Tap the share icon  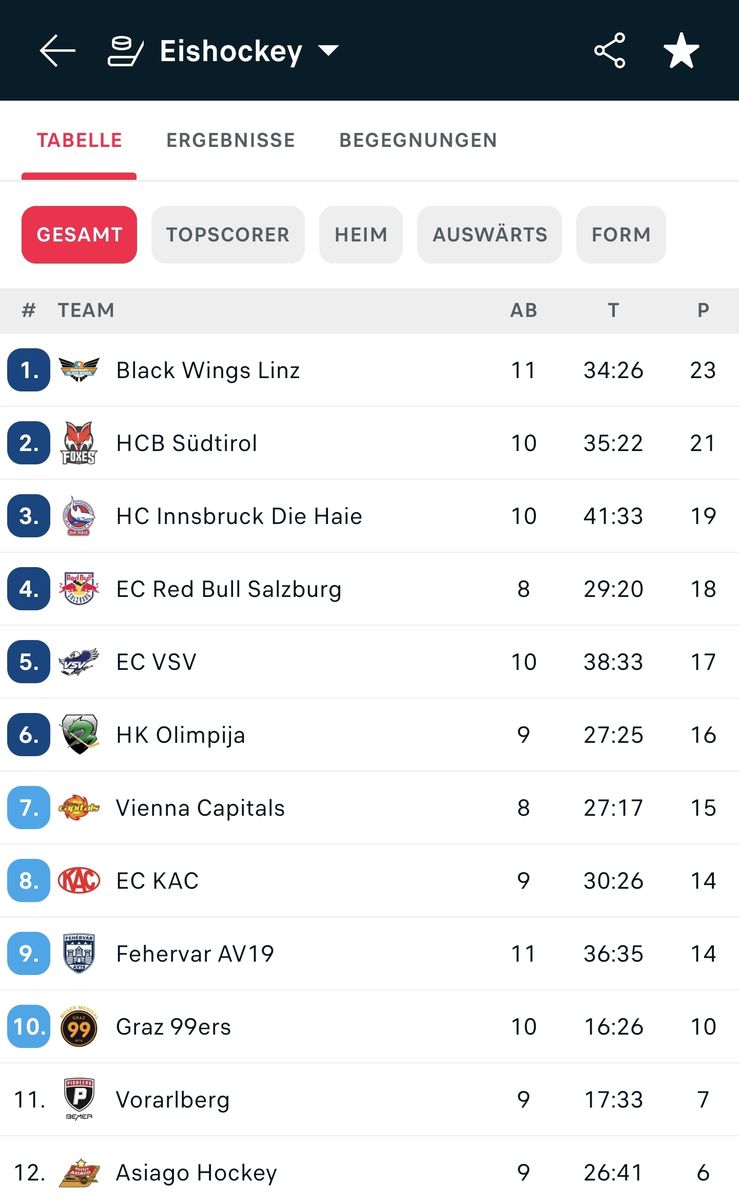(609, 51)
